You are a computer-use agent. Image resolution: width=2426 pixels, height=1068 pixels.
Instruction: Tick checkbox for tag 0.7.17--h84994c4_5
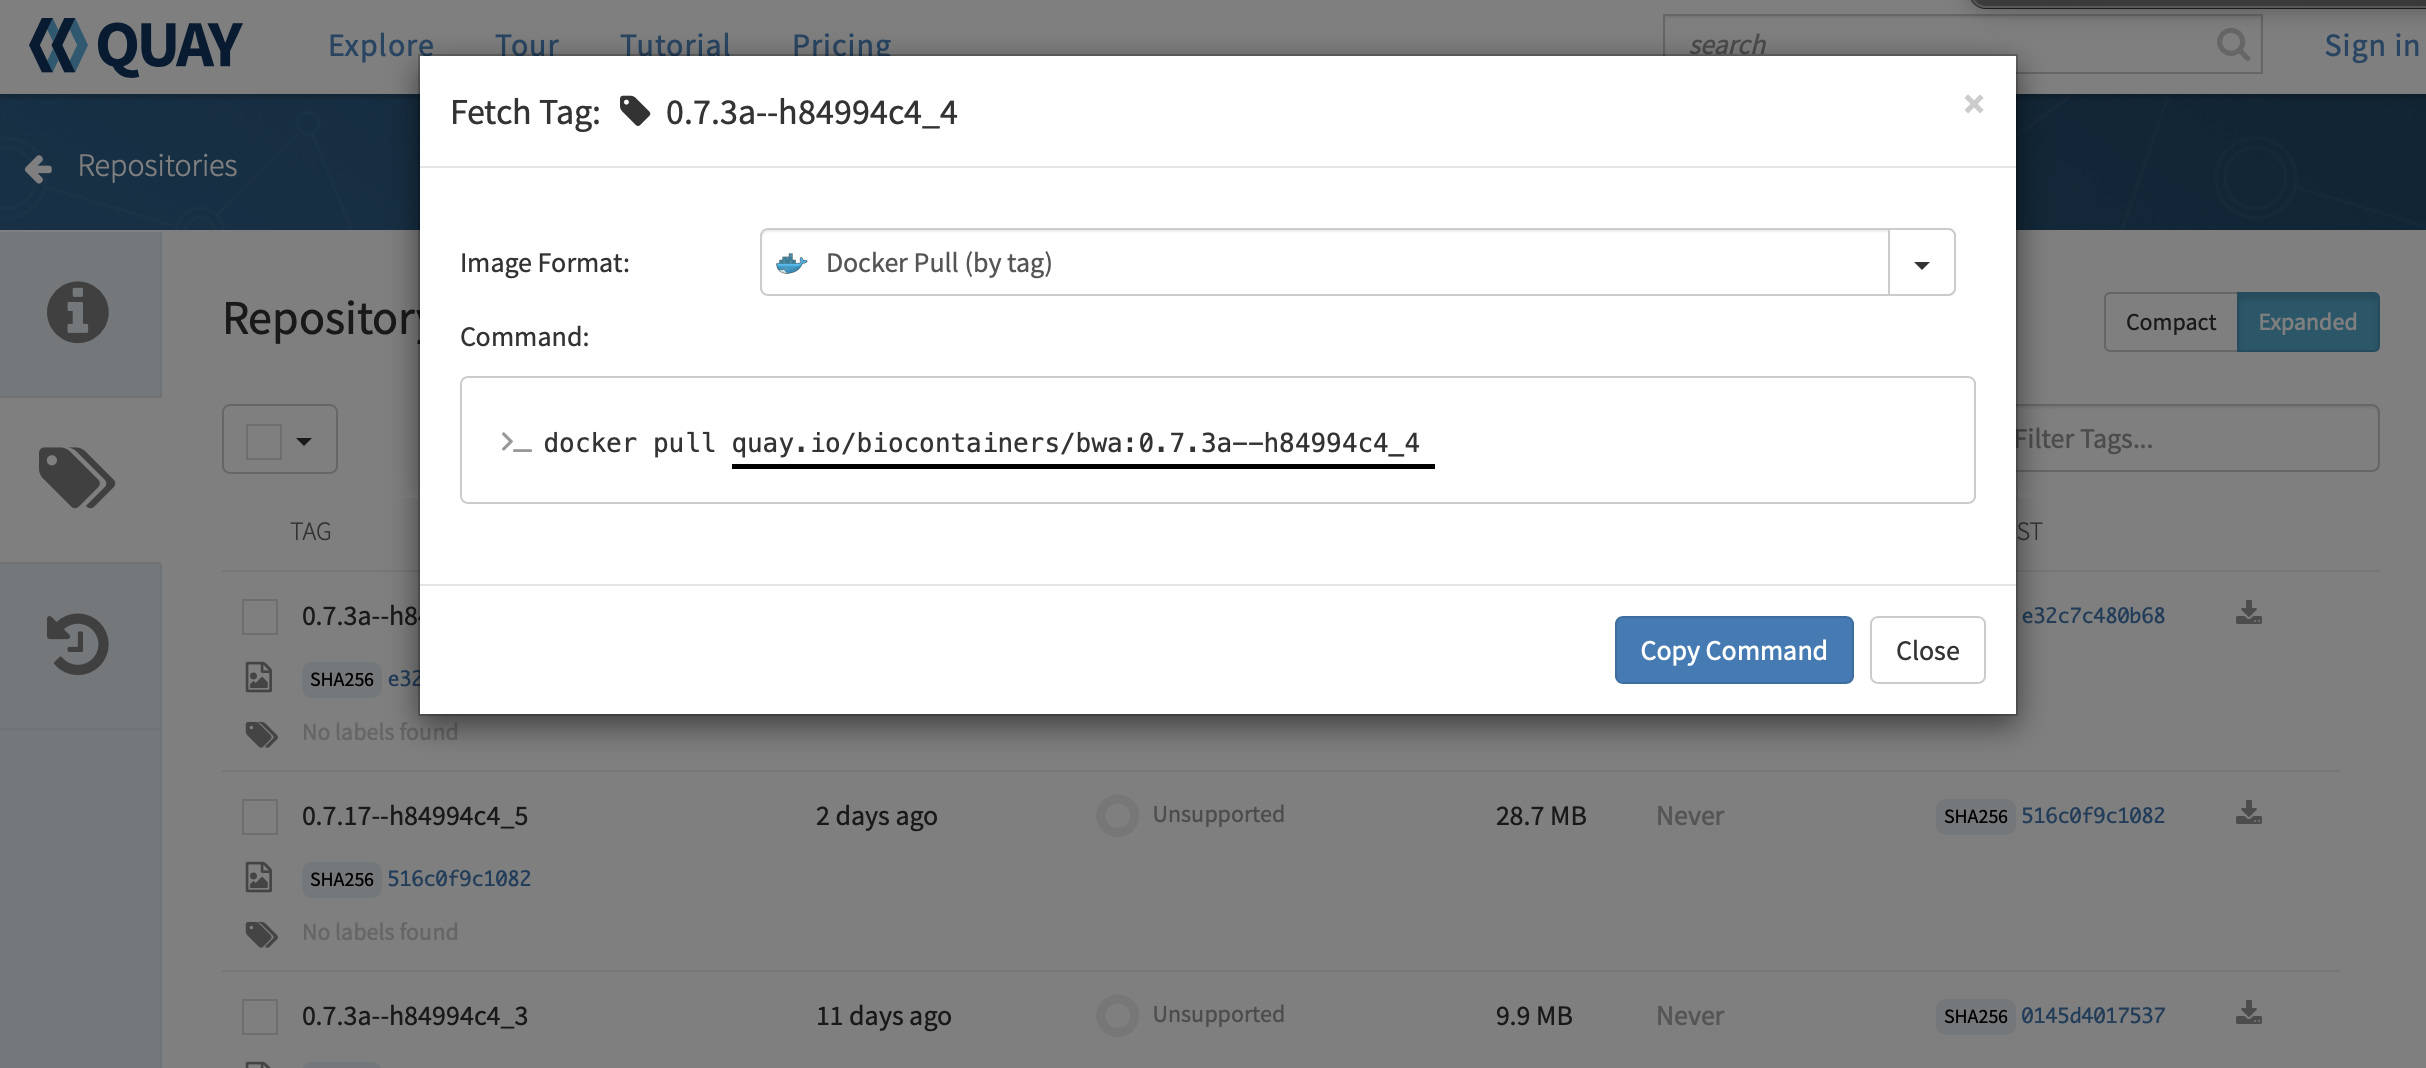pyautogui.click(x=260, y=816)
